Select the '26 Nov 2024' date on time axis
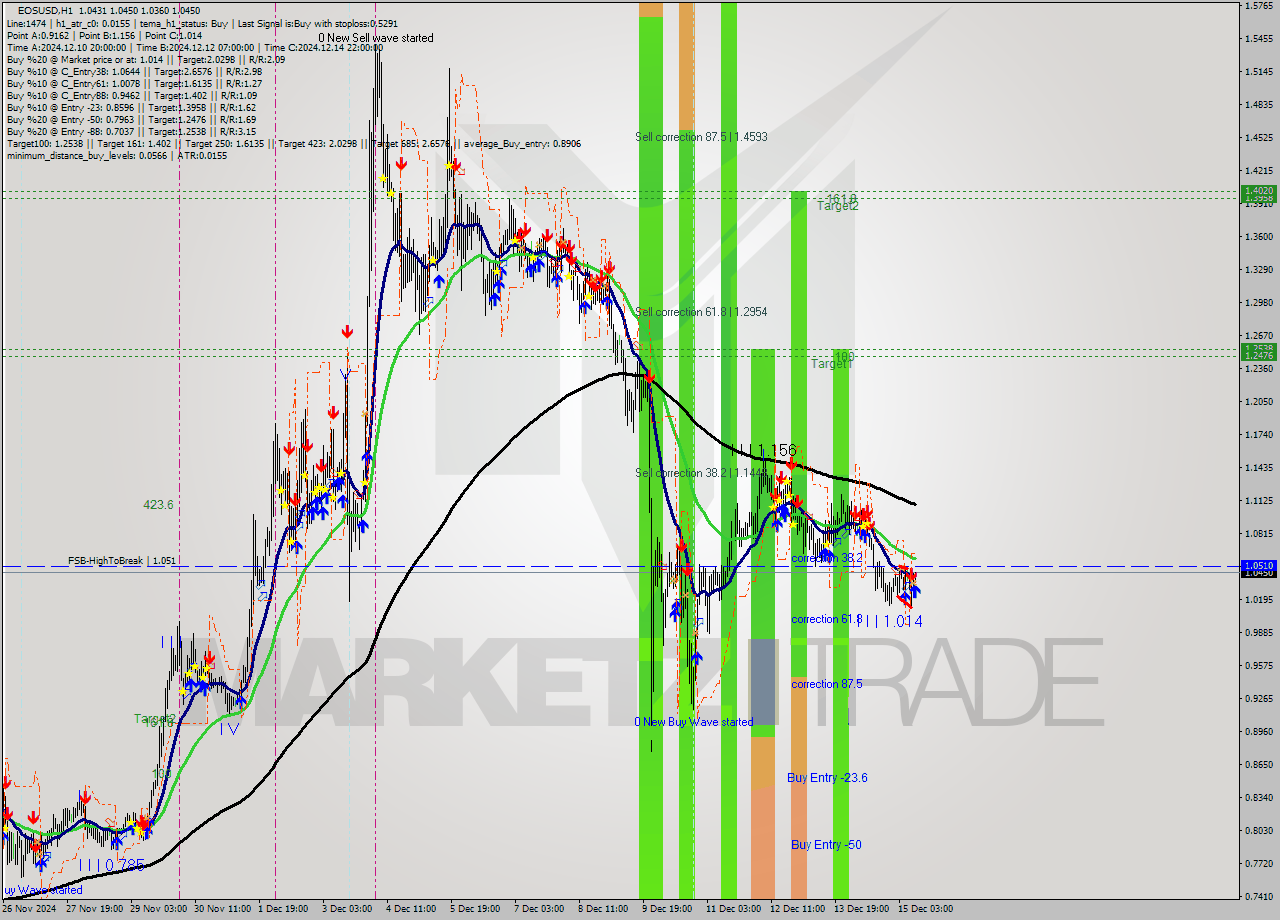Image resolution: width=1280 pixels, height=920 pixels. click(30, 910)
